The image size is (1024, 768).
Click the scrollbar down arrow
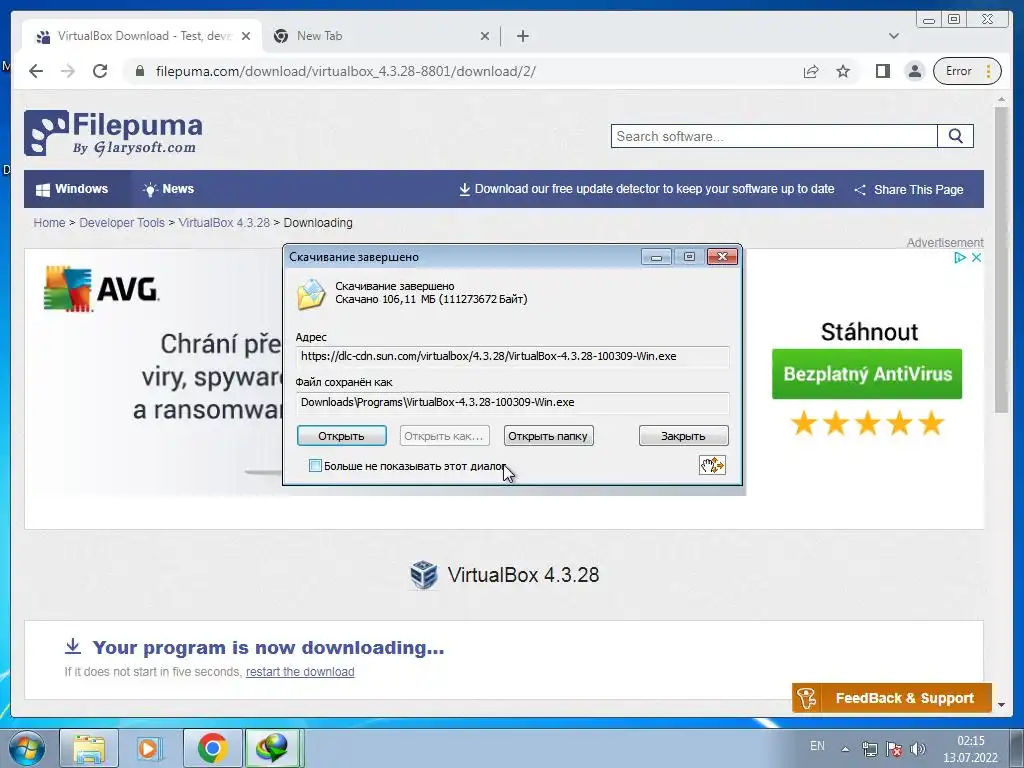pos(1001,705)
